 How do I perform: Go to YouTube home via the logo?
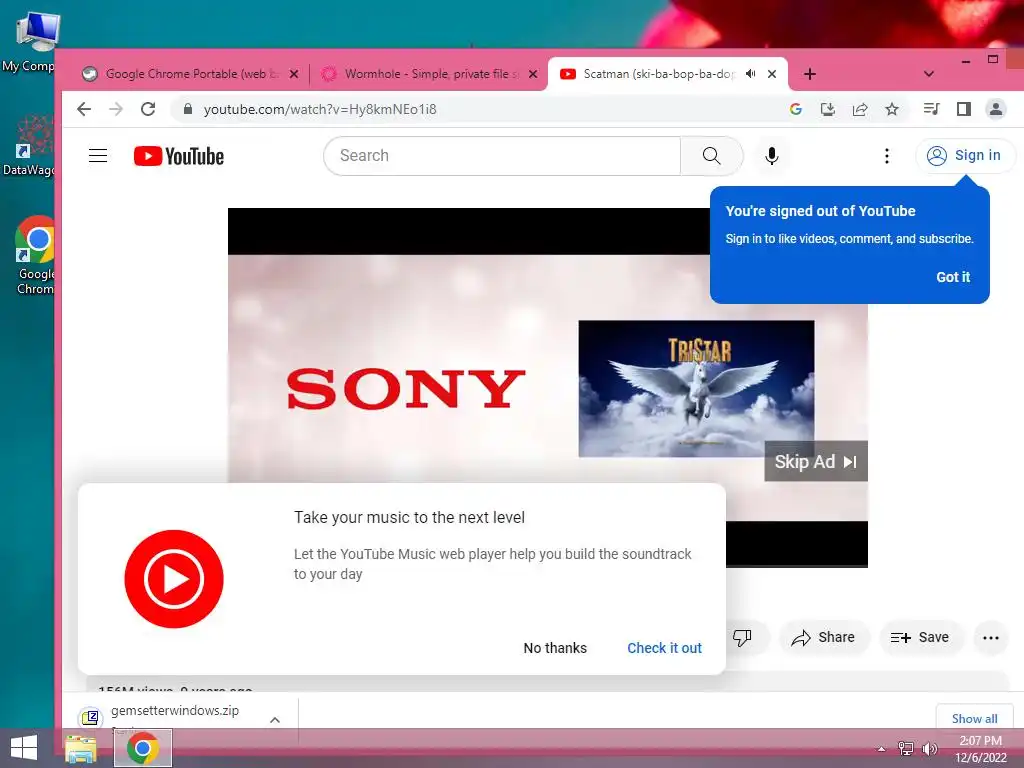pyautogui.click(x=179, y=156)
